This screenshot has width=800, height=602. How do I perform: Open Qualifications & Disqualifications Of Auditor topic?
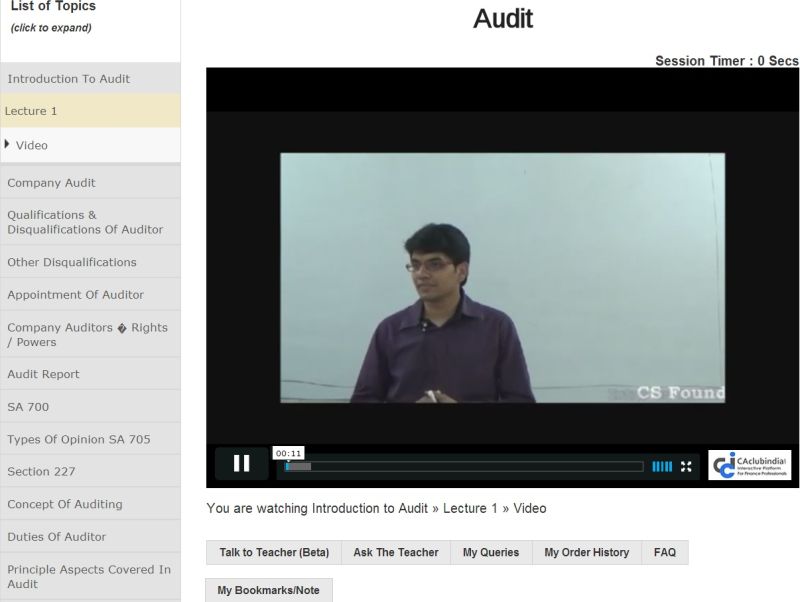84,222
